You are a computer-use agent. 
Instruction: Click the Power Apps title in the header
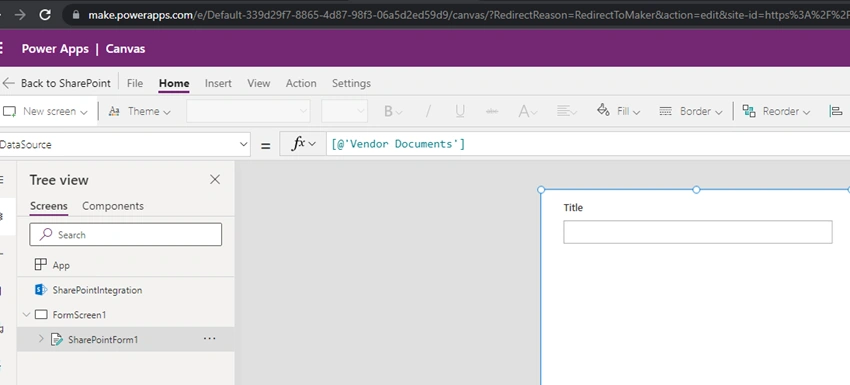(x=55, y=49)
